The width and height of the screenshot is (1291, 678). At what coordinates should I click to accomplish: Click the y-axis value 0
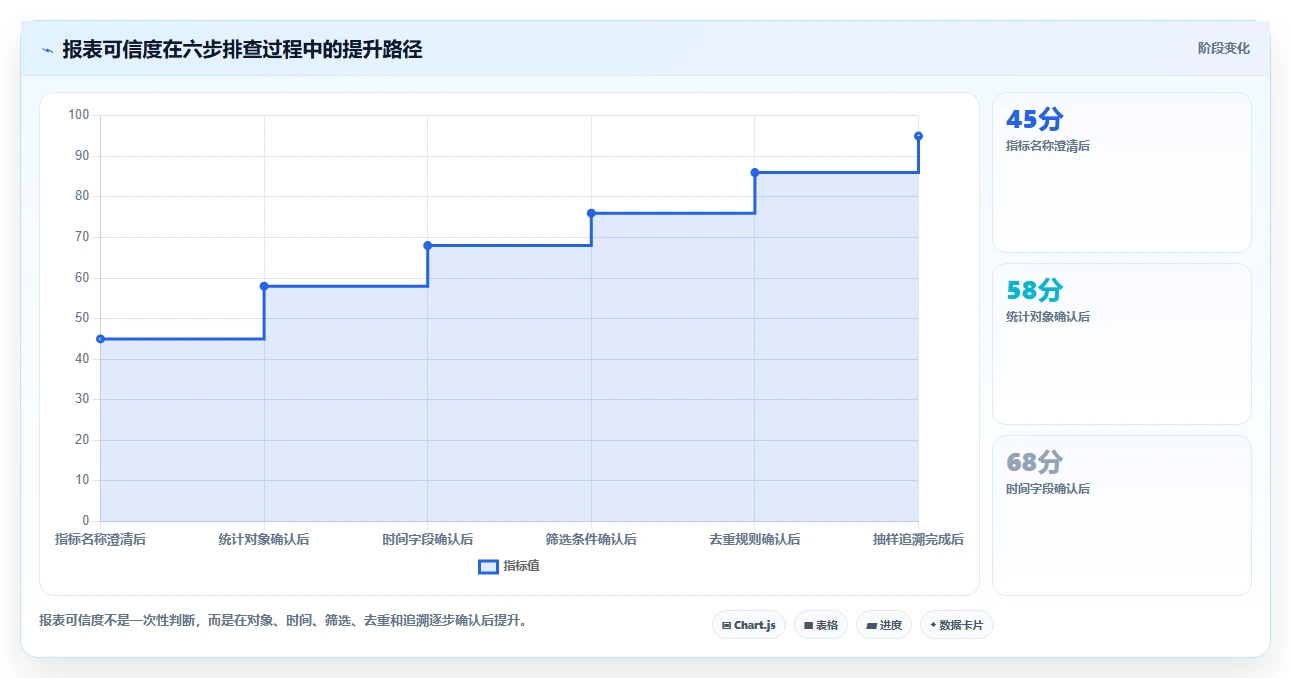click(x=86, y=520)
